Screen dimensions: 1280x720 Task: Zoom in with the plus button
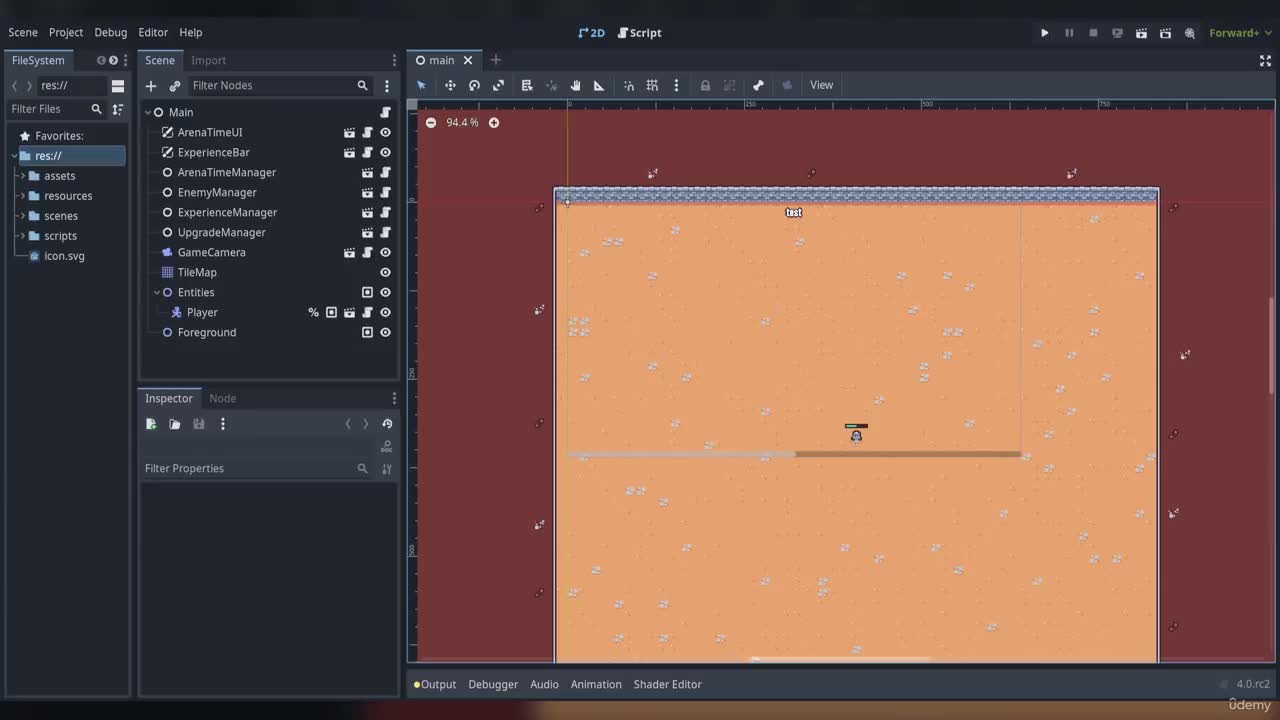tap(493, 122)
